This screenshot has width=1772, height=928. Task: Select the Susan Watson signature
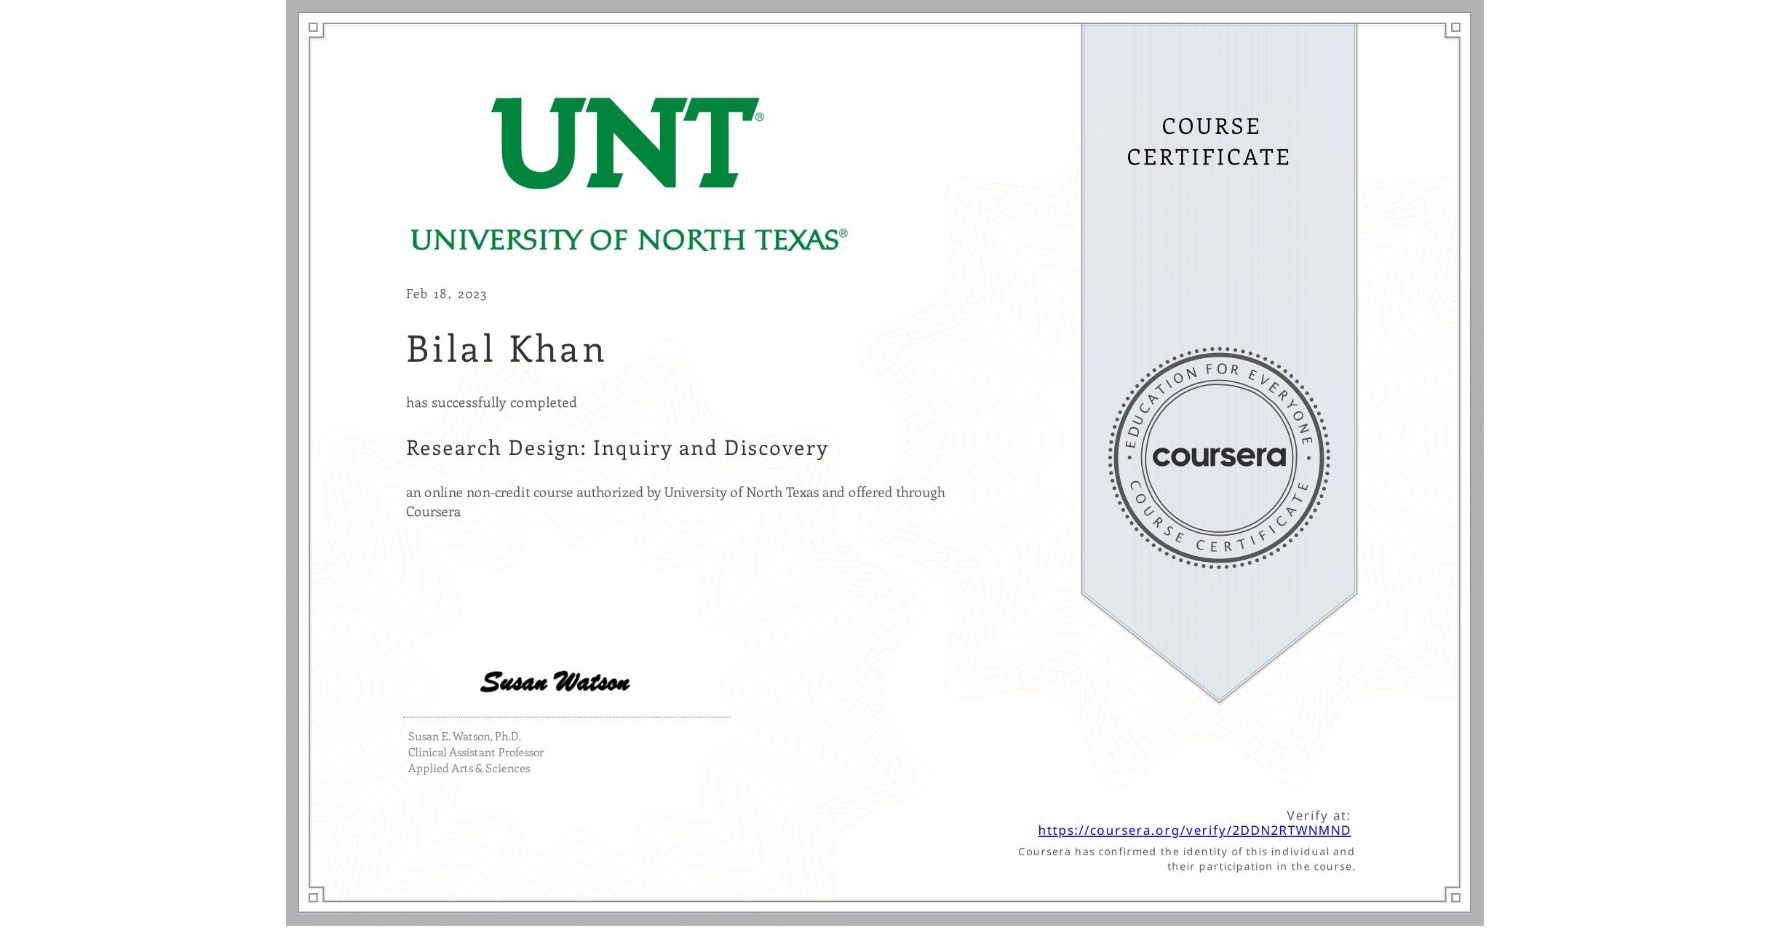pyautogui.click(x=556, y=682)
